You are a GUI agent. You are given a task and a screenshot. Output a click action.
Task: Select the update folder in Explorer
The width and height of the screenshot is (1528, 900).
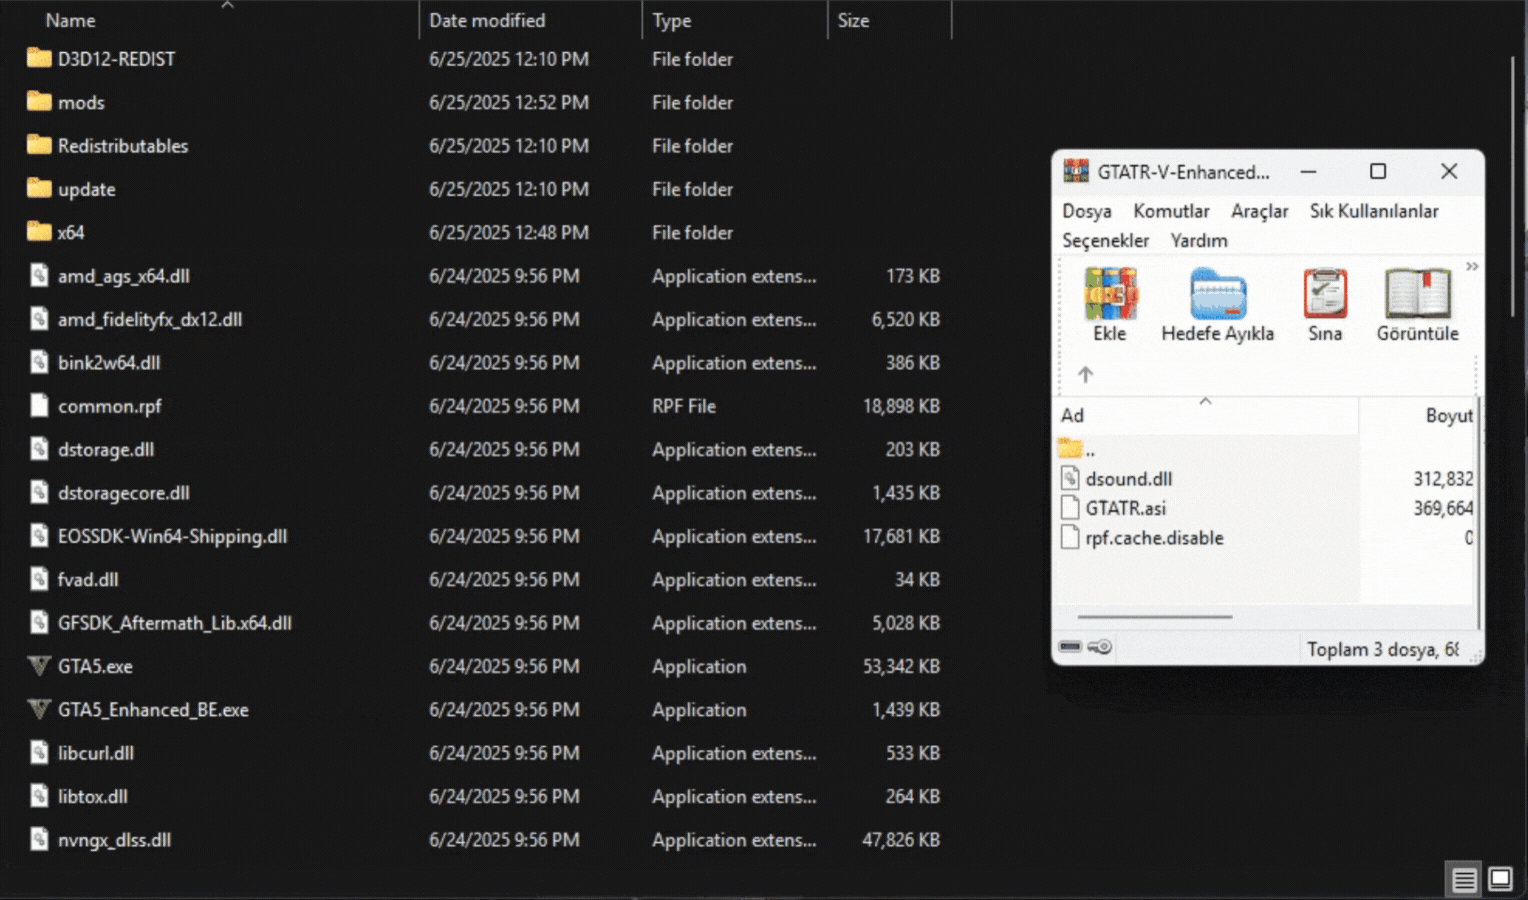pos(86,189)
